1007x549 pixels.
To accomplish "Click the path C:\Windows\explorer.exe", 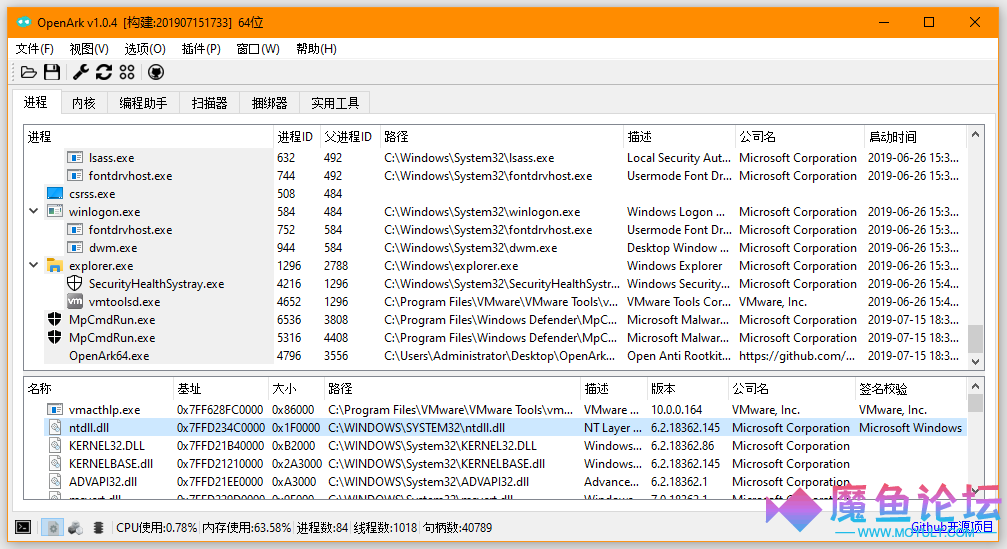I will [x=451, y=266].
